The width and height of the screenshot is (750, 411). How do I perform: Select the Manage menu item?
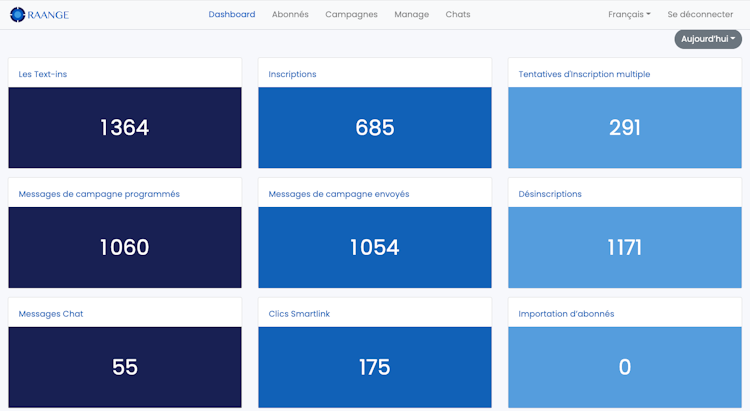[x=411, y=14]
